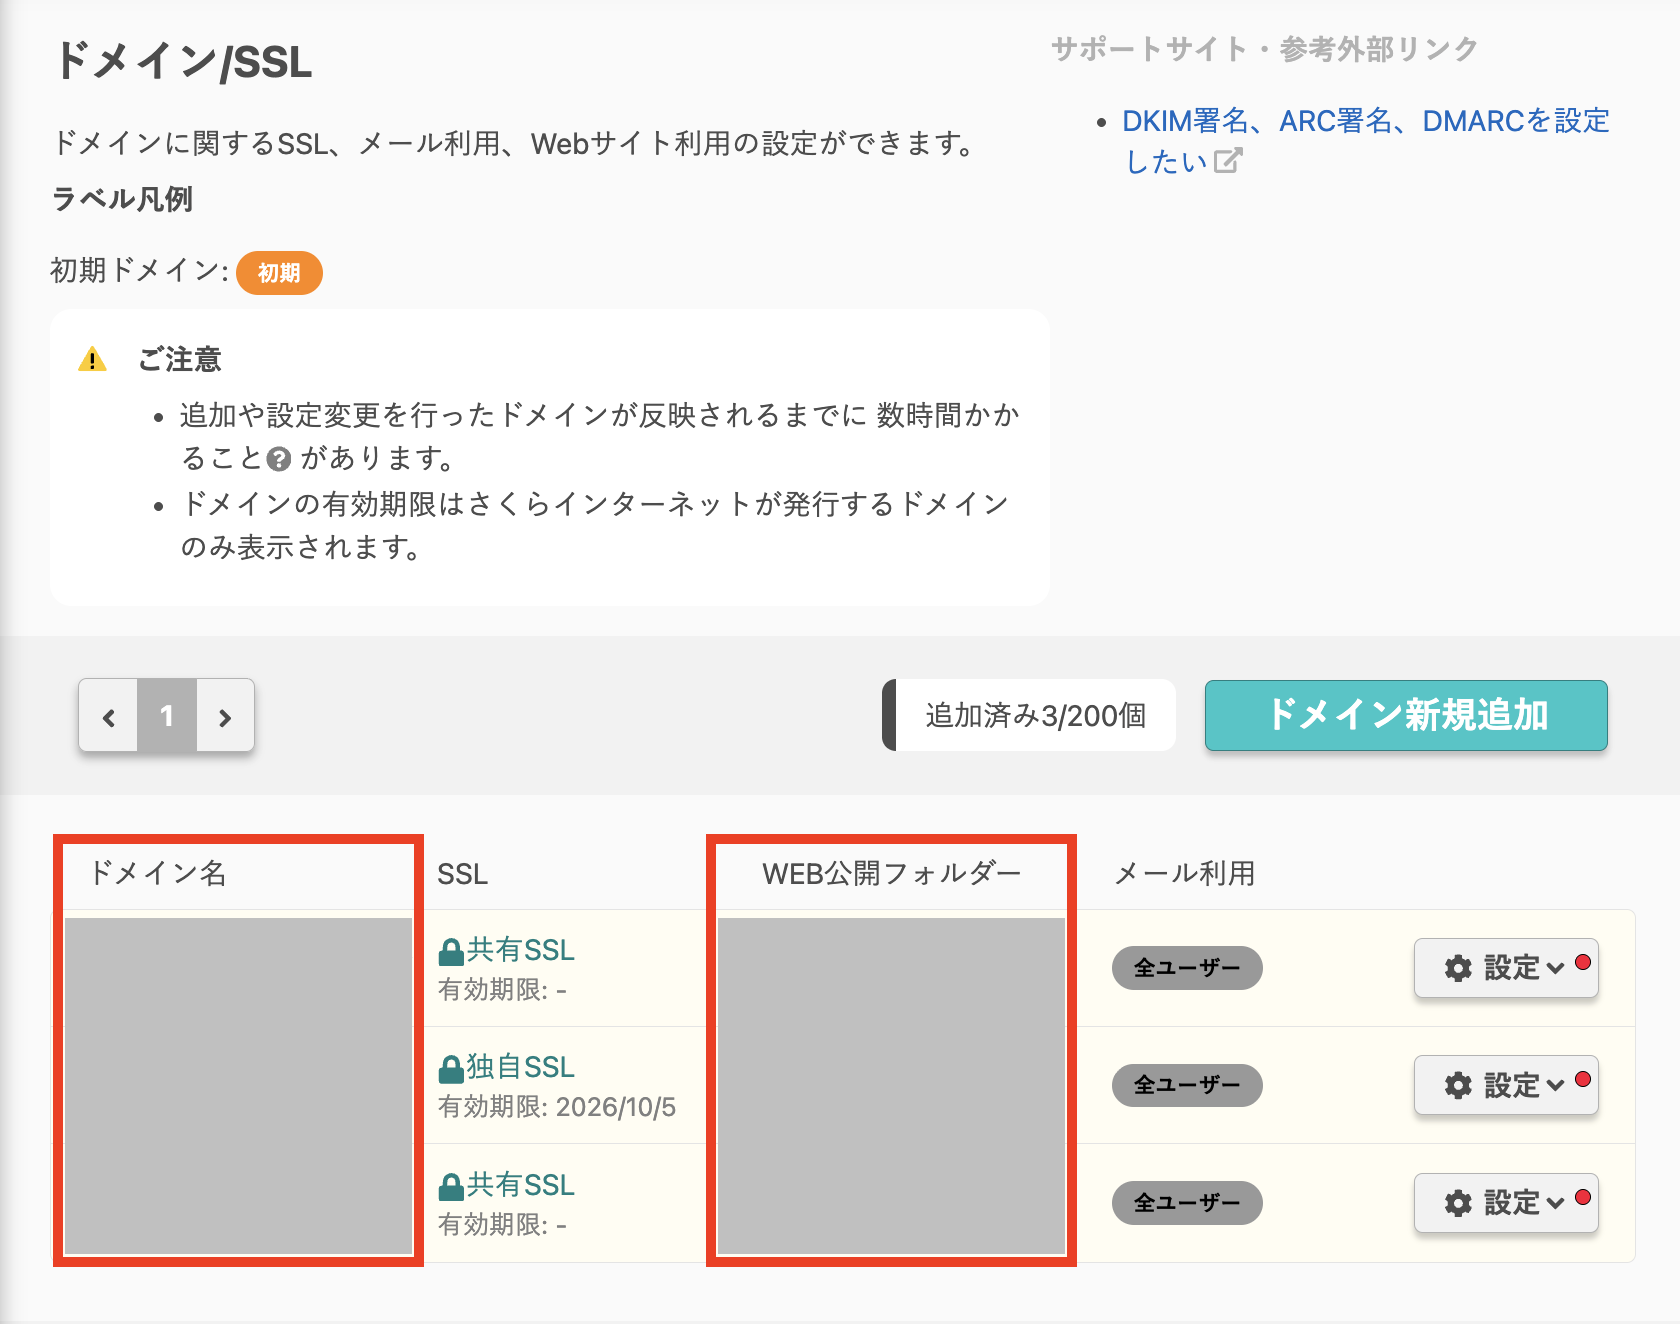This screenshot has width=1680, height=1324.
Task: Click the サポートサイト・参考外部リンク heading
Action: [x=1265, y=49]
